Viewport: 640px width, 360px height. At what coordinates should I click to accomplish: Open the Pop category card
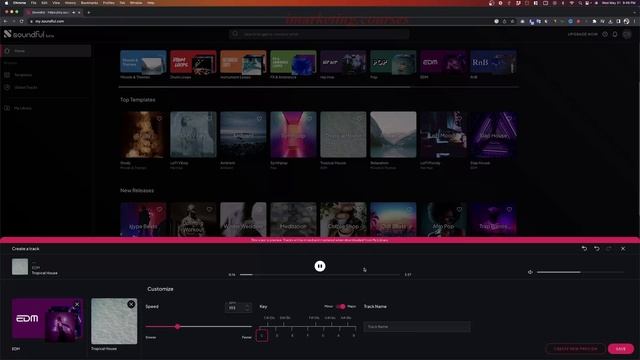pos(393,62)
